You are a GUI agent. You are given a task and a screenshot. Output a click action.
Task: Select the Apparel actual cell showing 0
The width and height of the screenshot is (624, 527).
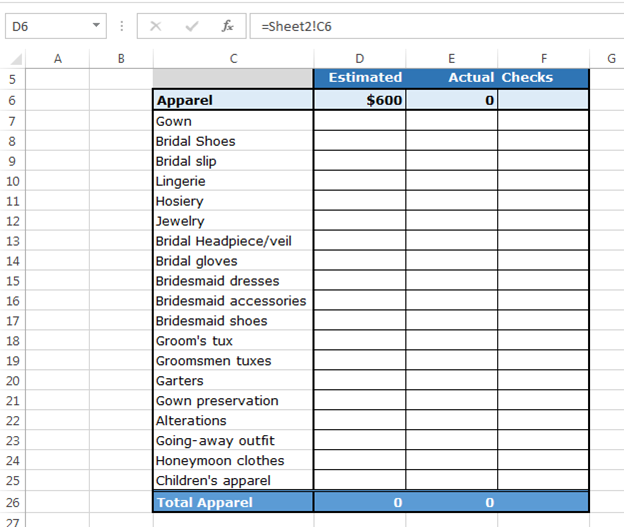coord(452,100)
